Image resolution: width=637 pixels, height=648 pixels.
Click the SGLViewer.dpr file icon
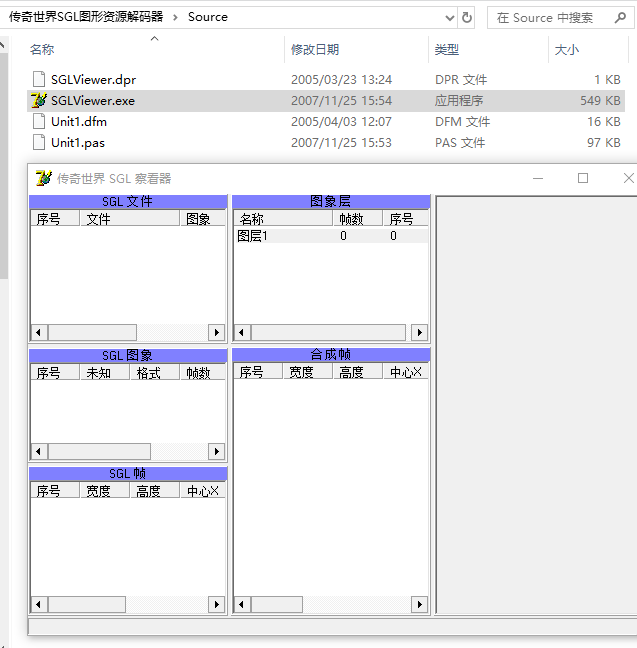(x=39, y=79)
